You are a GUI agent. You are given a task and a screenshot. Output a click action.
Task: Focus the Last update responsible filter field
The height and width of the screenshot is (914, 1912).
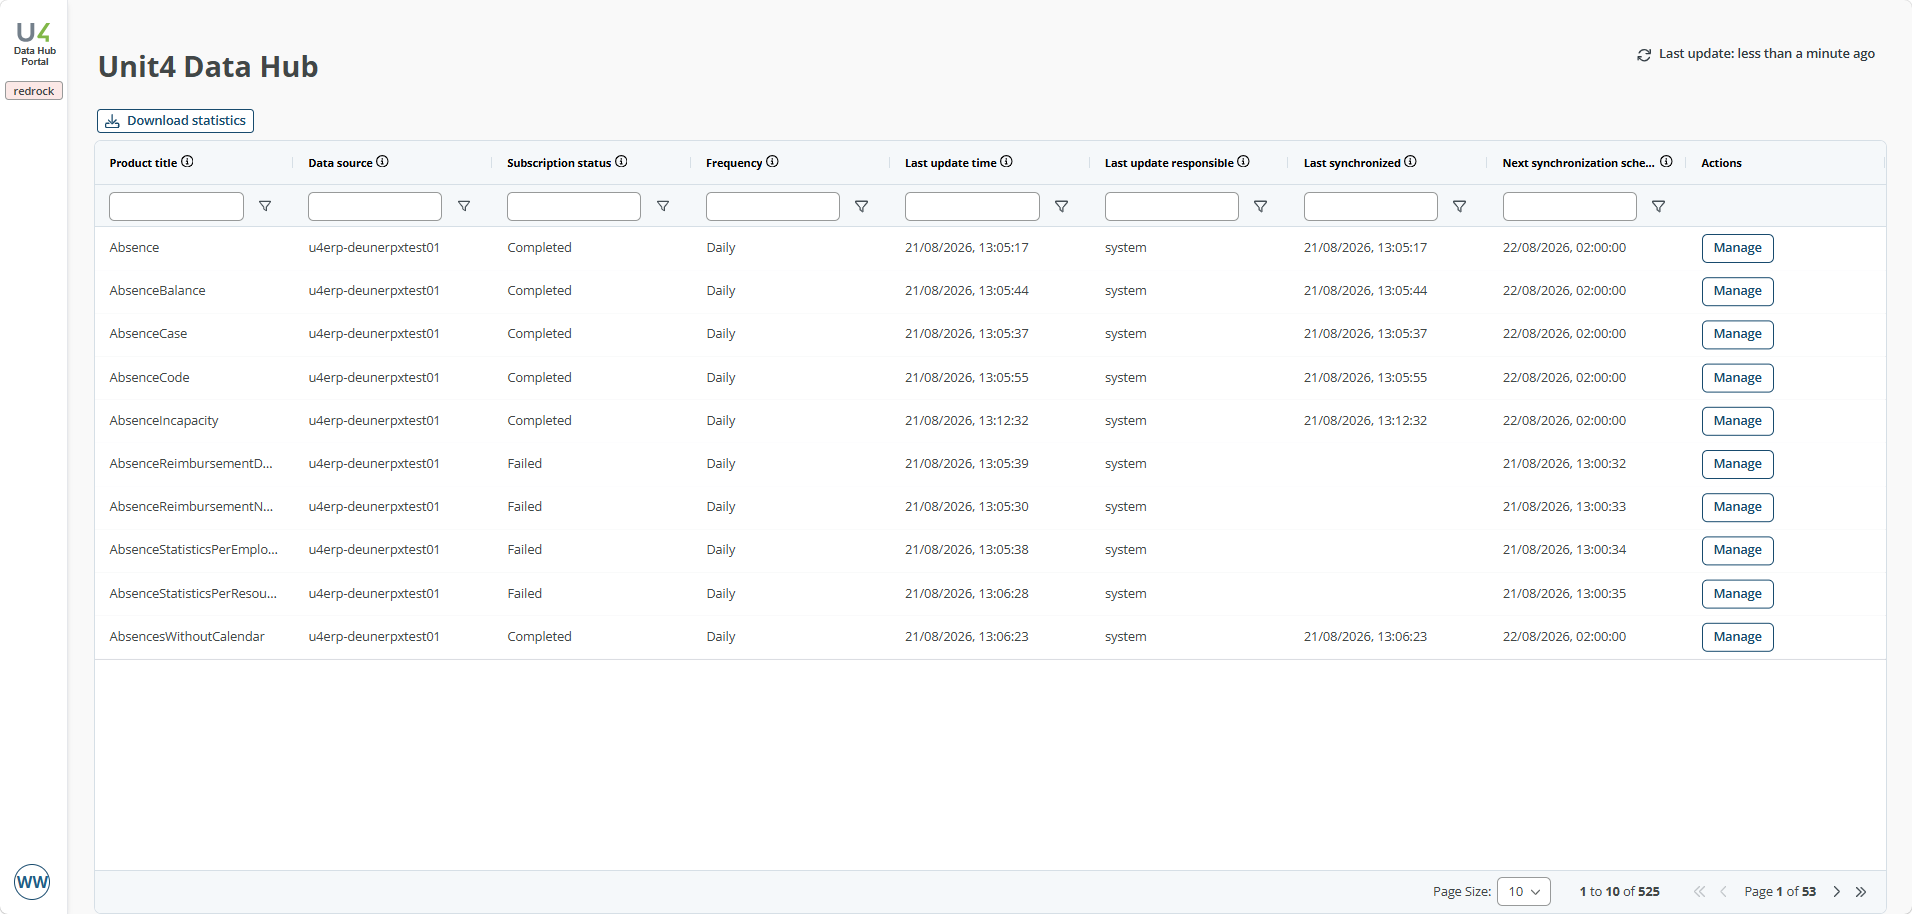tap(1172, 206)
